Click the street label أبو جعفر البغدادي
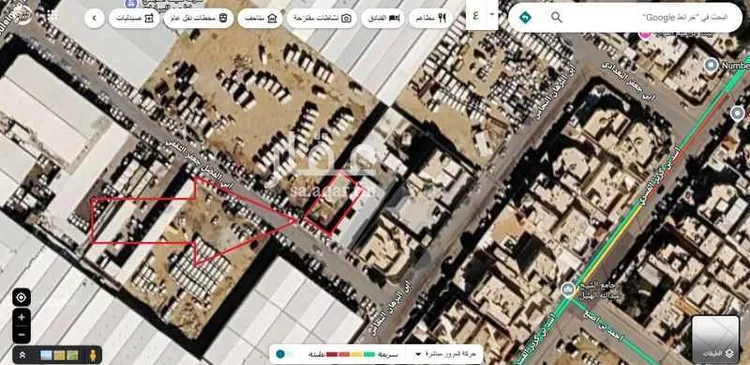This screenshot has height=365, width=750. pos(628,81)
